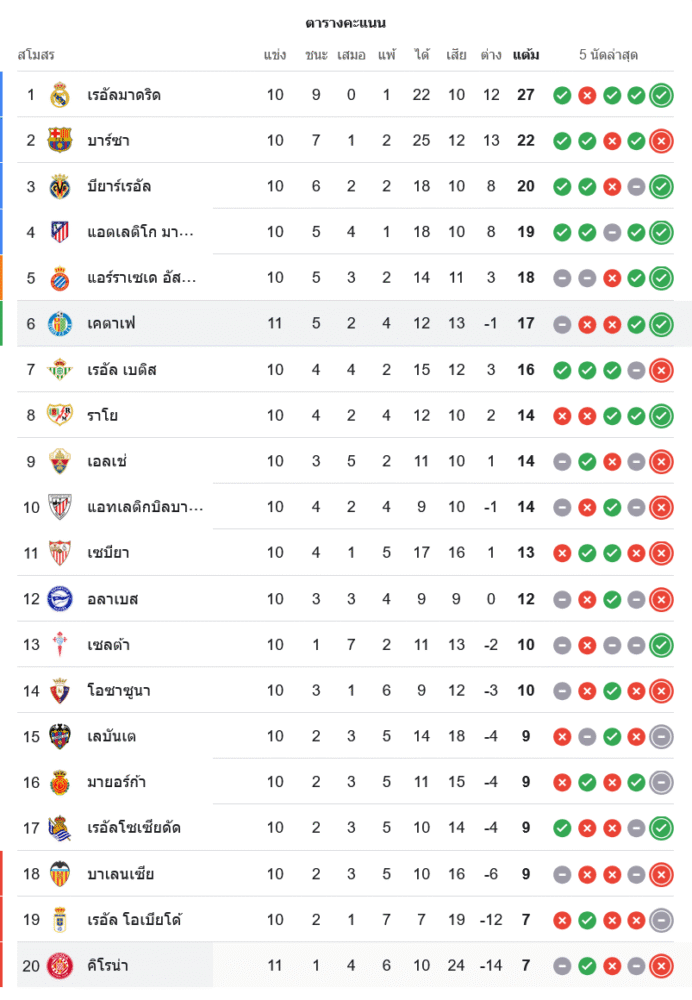
Task: Click Real Madrid's latest match win icon
Action: coord(660,96)
